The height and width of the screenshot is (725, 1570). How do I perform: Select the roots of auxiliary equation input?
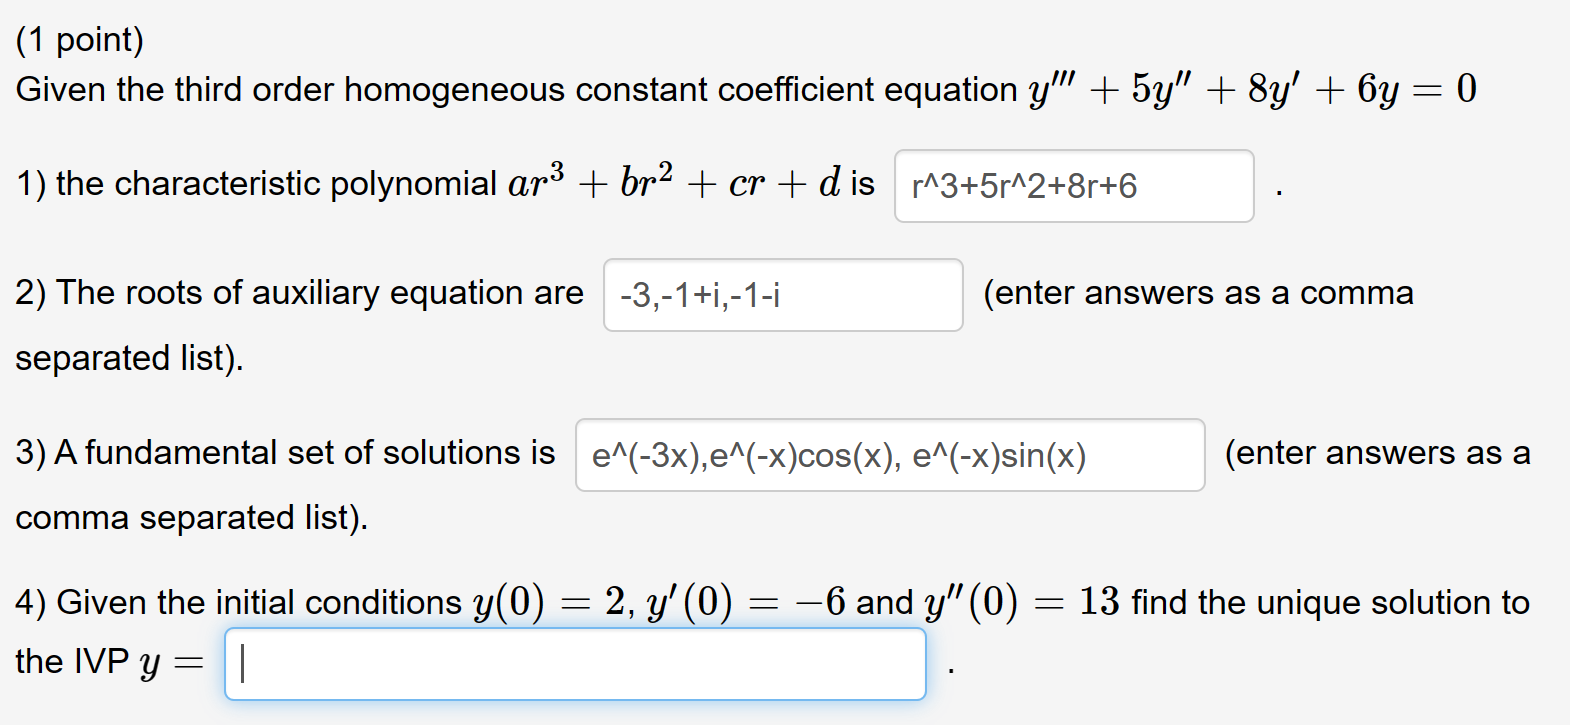(782, 295)
